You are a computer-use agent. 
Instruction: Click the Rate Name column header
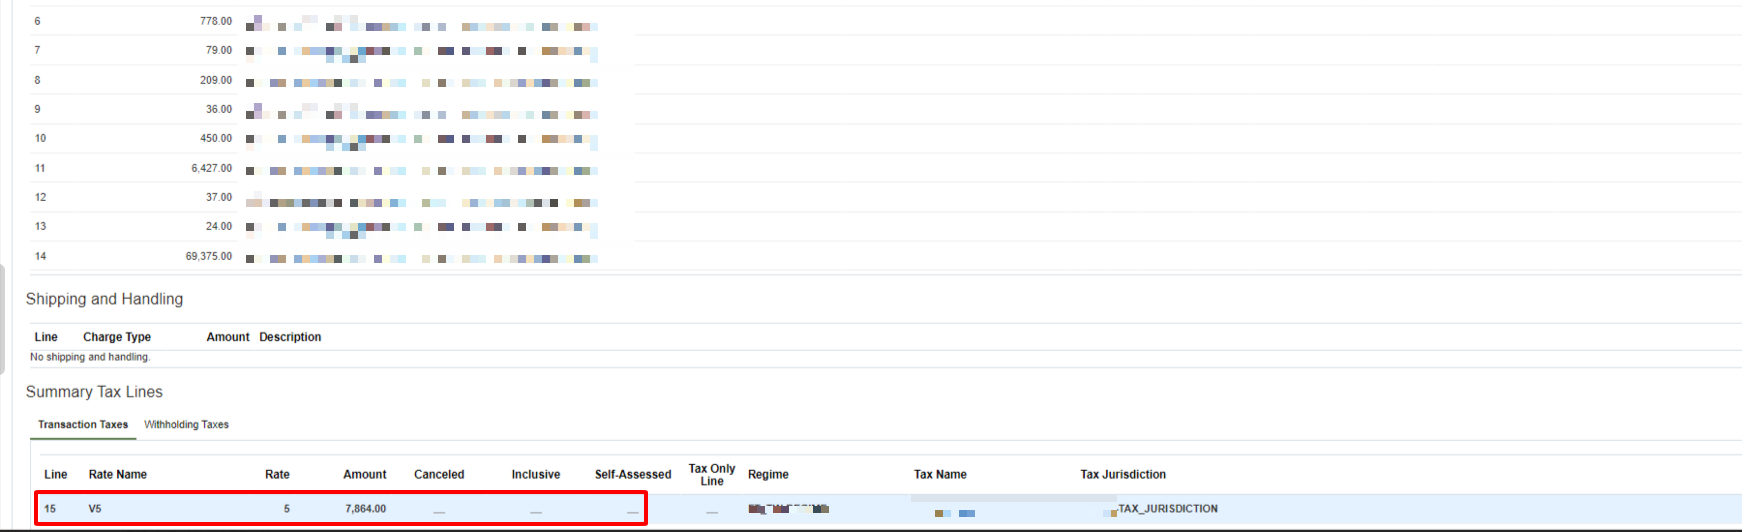(118, 475)
